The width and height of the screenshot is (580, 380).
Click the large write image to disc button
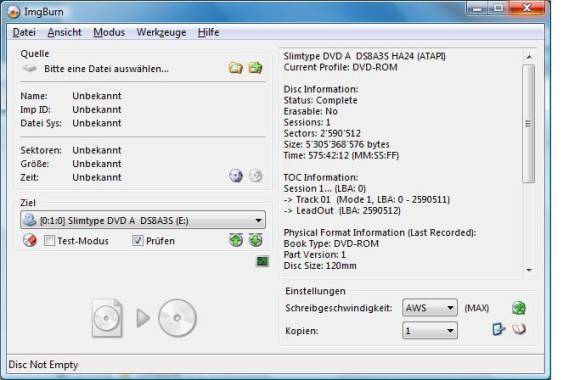coord(144,318)
